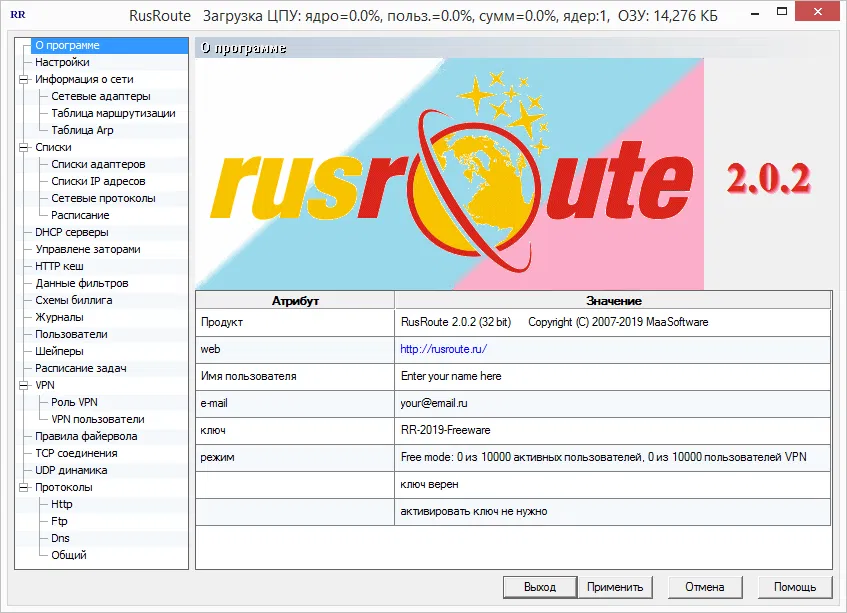
Task: Open DHCP серверы page
Action: 71,232
